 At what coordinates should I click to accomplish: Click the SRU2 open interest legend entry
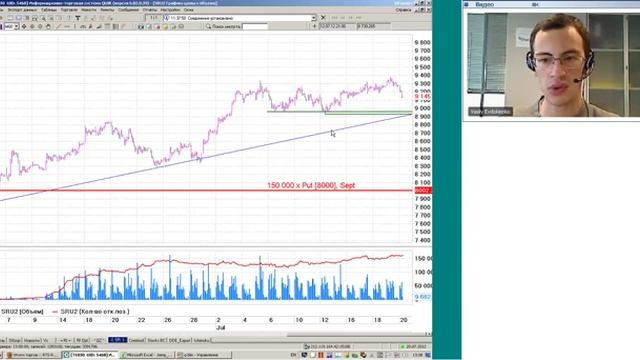coord(91,311)
